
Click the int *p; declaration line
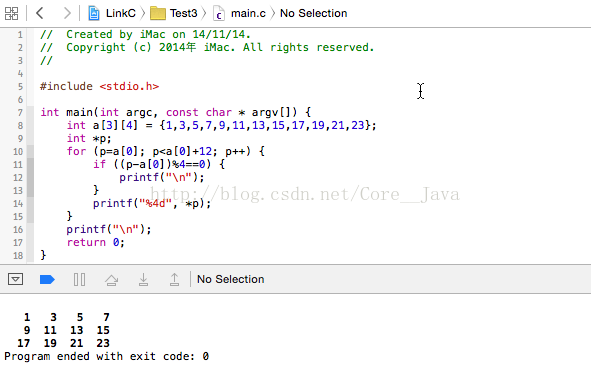pyautogui.click(x=89, y=139)
